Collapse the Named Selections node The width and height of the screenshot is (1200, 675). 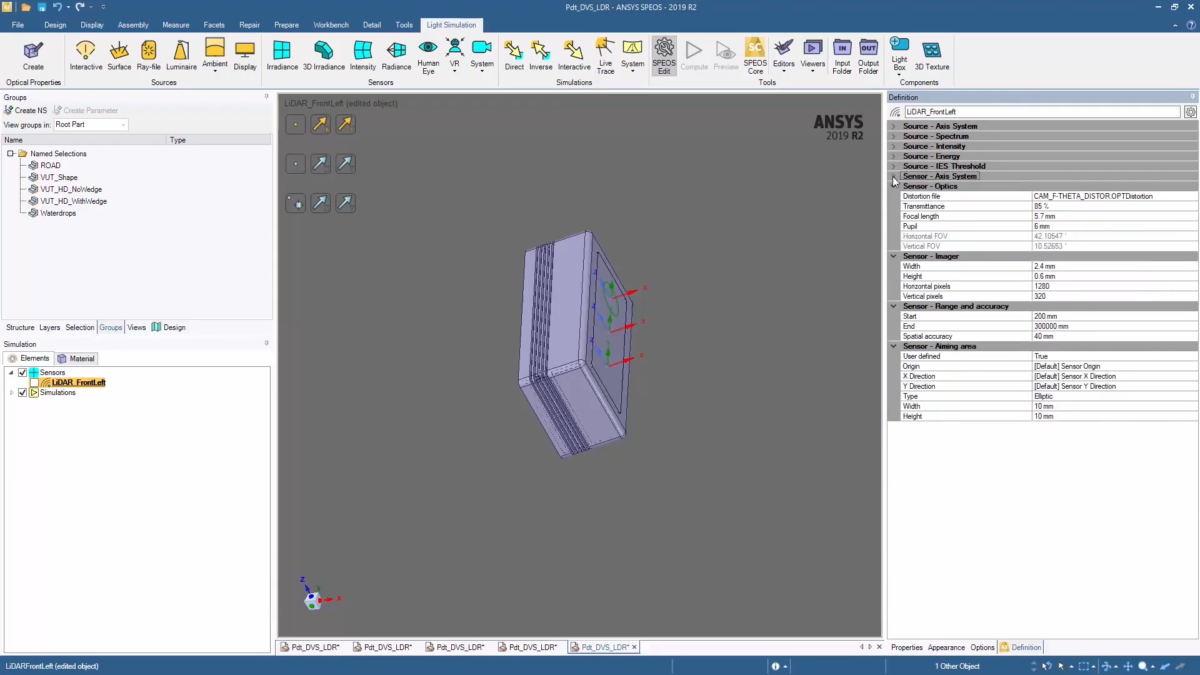pyautogui.click(x=10, y=154)
